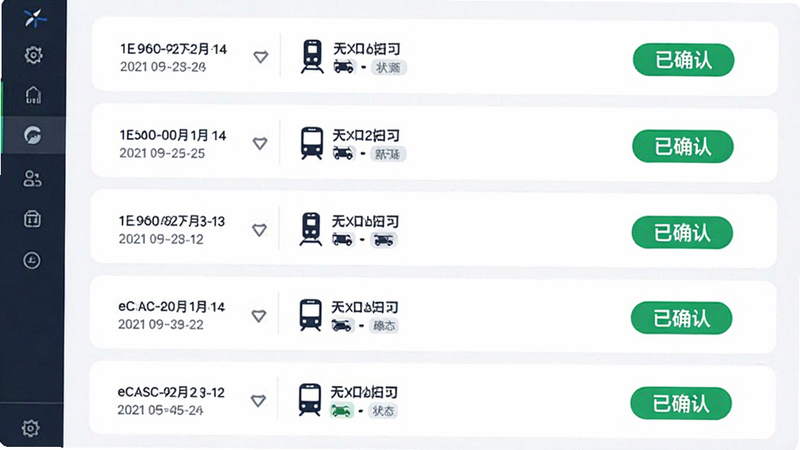Click train icon in 1E960 2021 09-28-26 row
This screenshot has width=800, height=450.
pyautogui.click(x=312, y=57)
